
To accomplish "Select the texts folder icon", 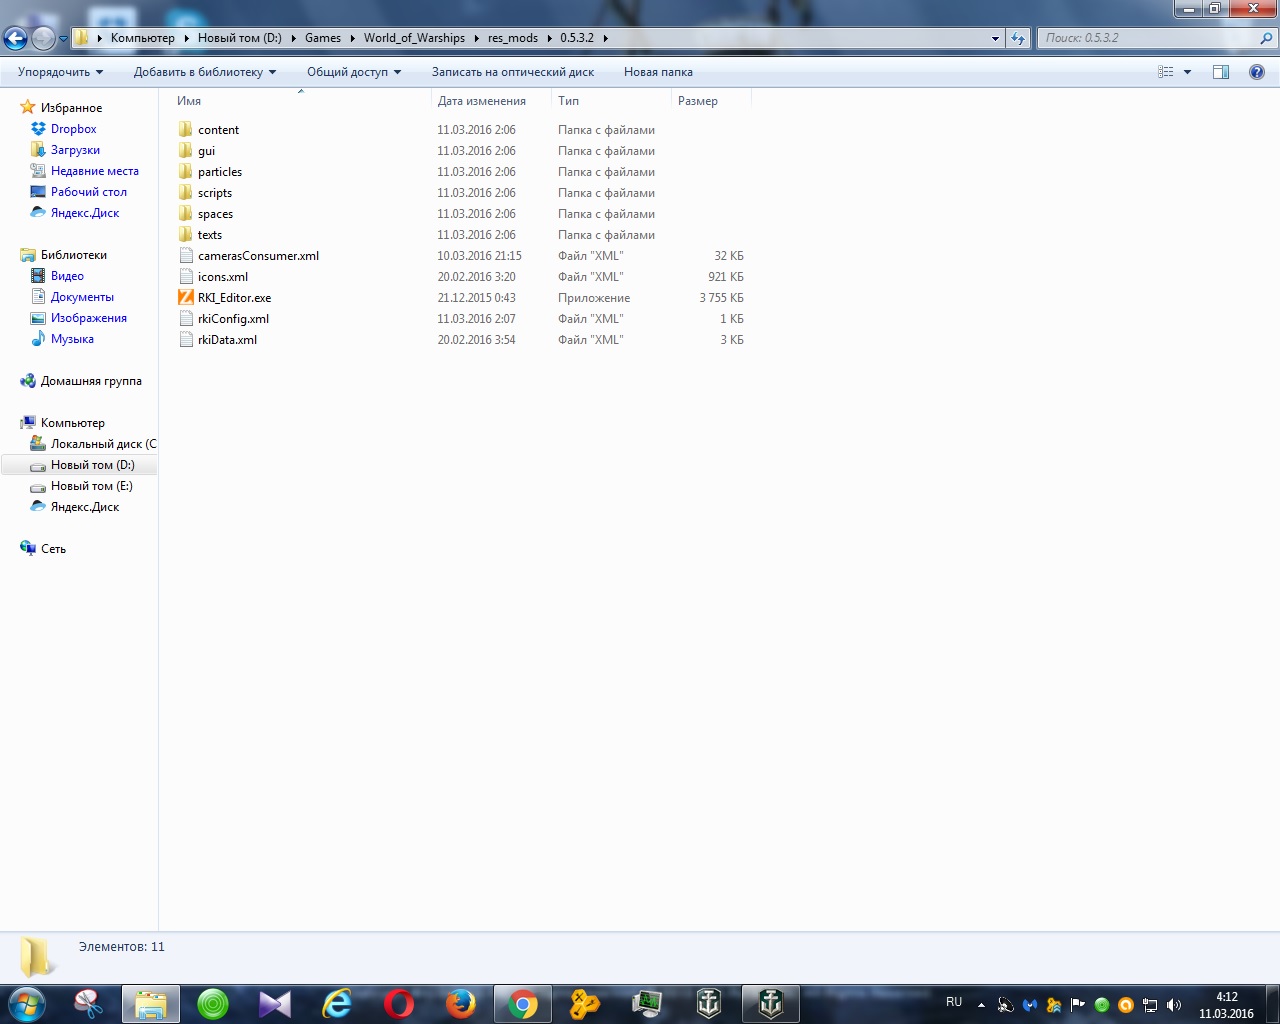I will (185, 235).
